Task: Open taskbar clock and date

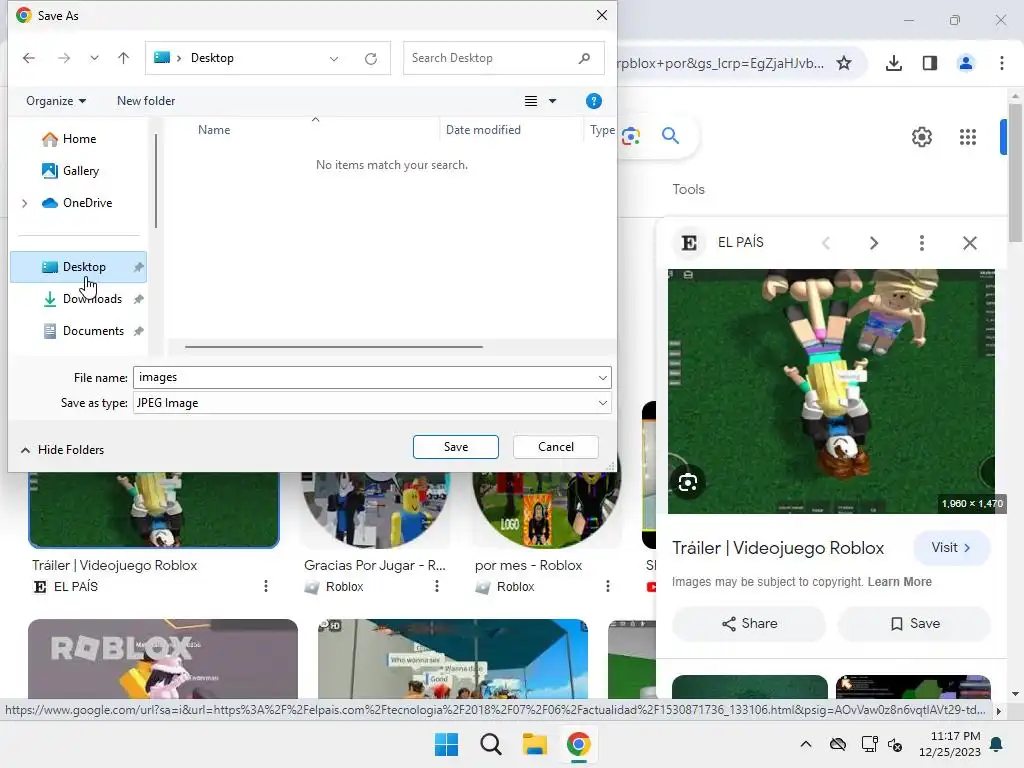Action: click(x=950, y=744)
